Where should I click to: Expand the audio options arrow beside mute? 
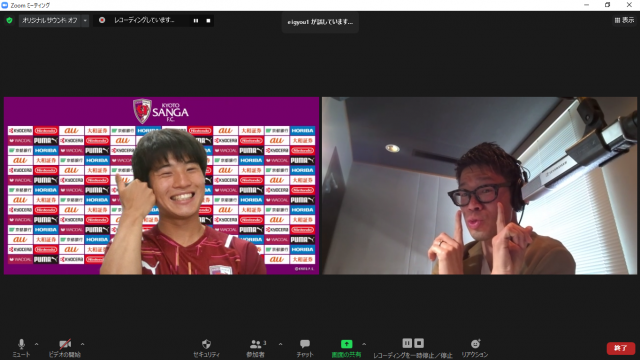click(x=36, y=344)
